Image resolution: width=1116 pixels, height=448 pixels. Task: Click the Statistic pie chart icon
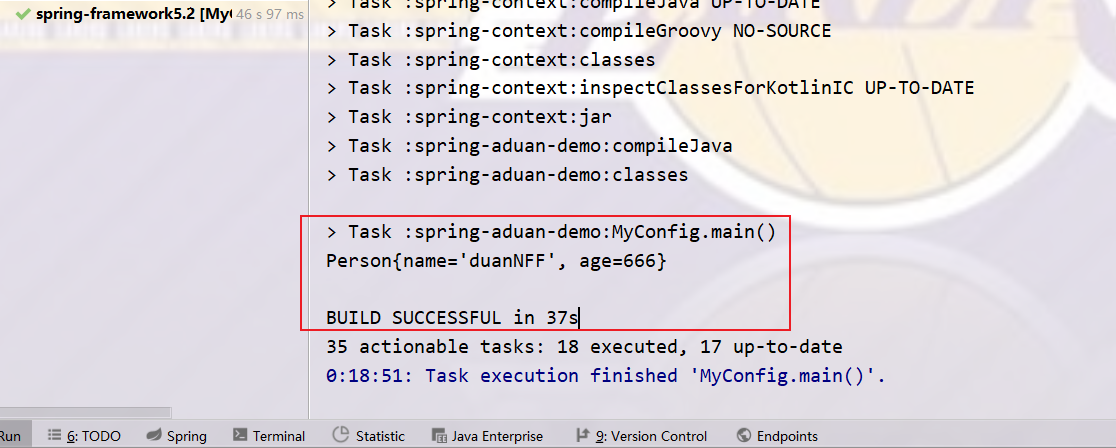341,434
